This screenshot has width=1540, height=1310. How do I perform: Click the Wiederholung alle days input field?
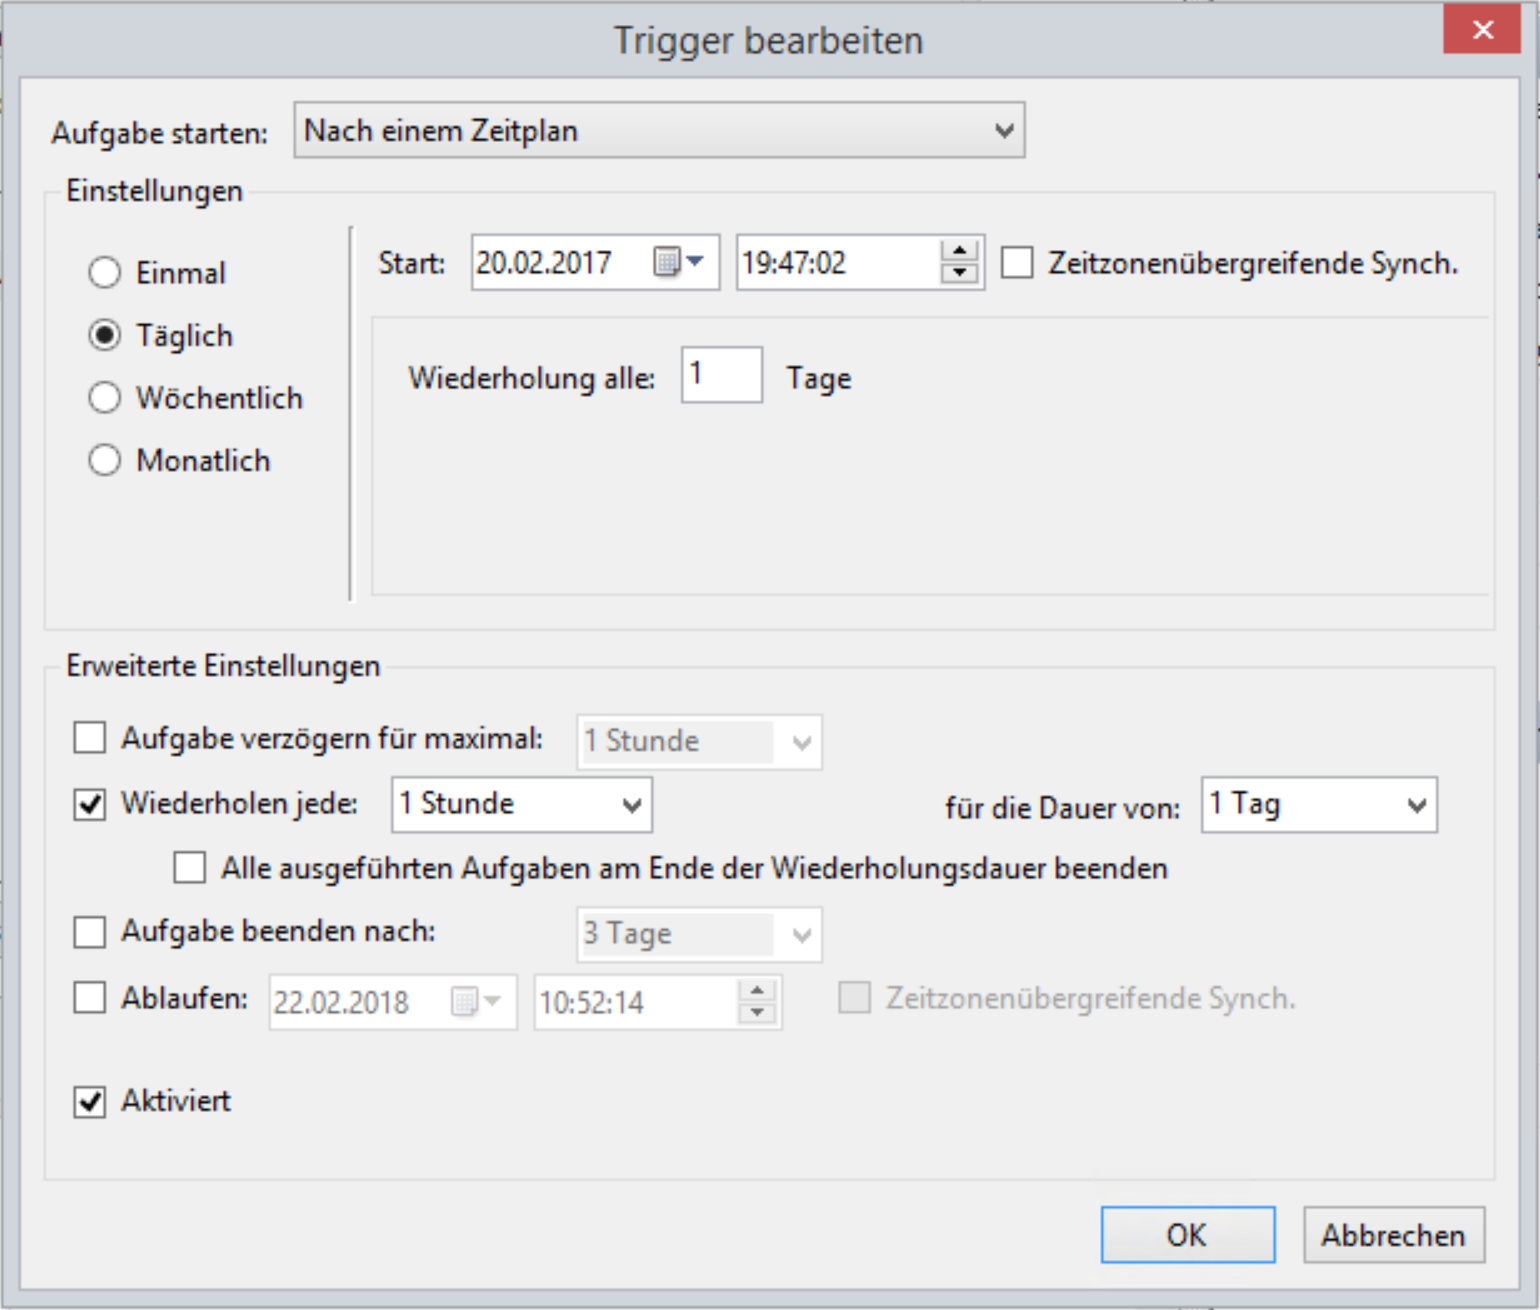click(x=721, y=376)
